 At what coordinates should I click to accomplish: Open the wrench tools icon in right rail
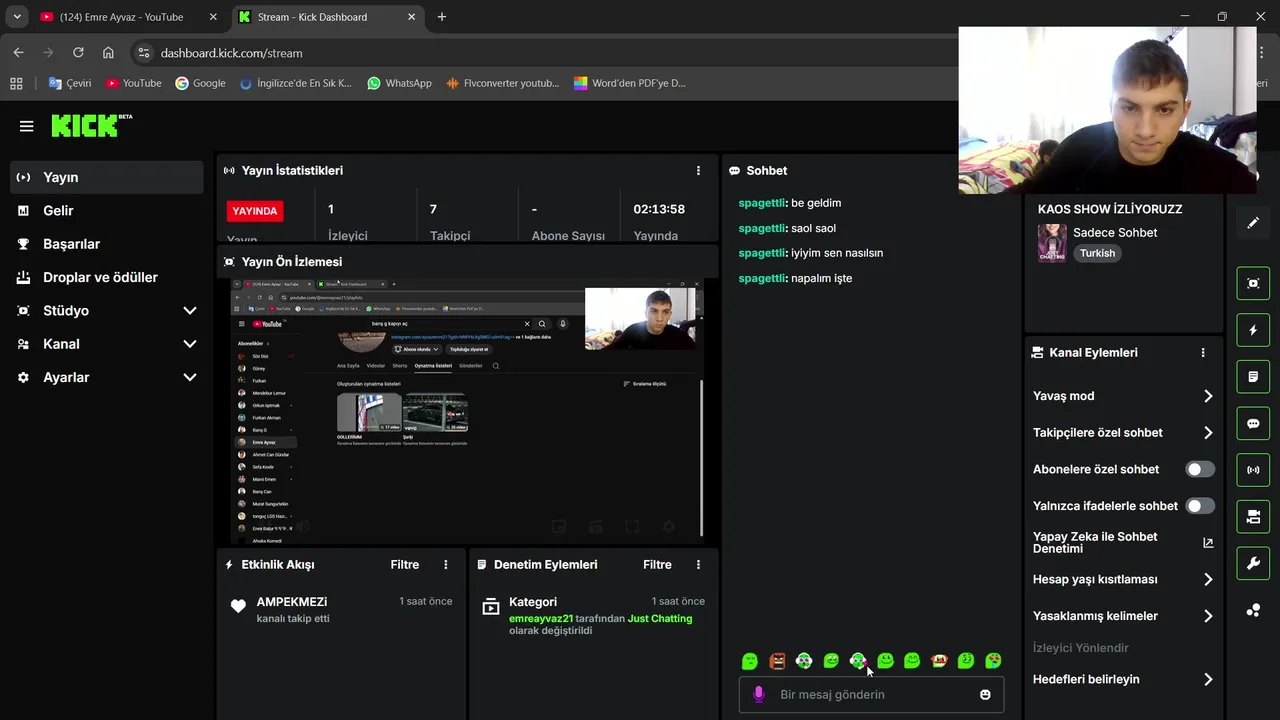[1253, 563]
